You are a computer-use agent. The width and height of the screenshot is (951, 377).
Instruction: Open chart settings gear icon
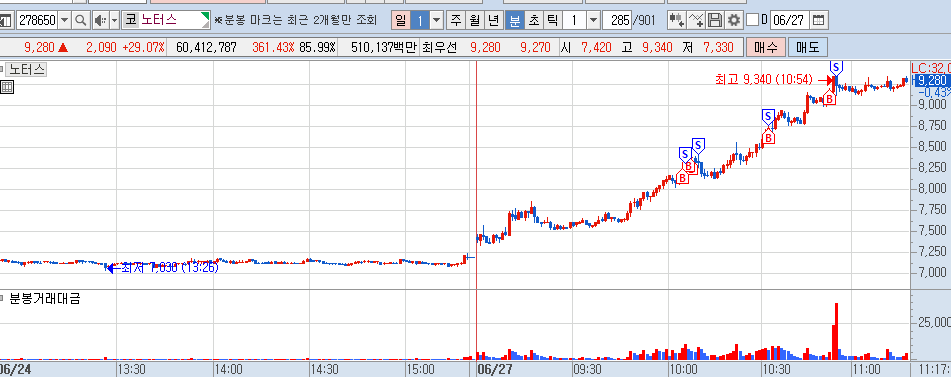734,20
